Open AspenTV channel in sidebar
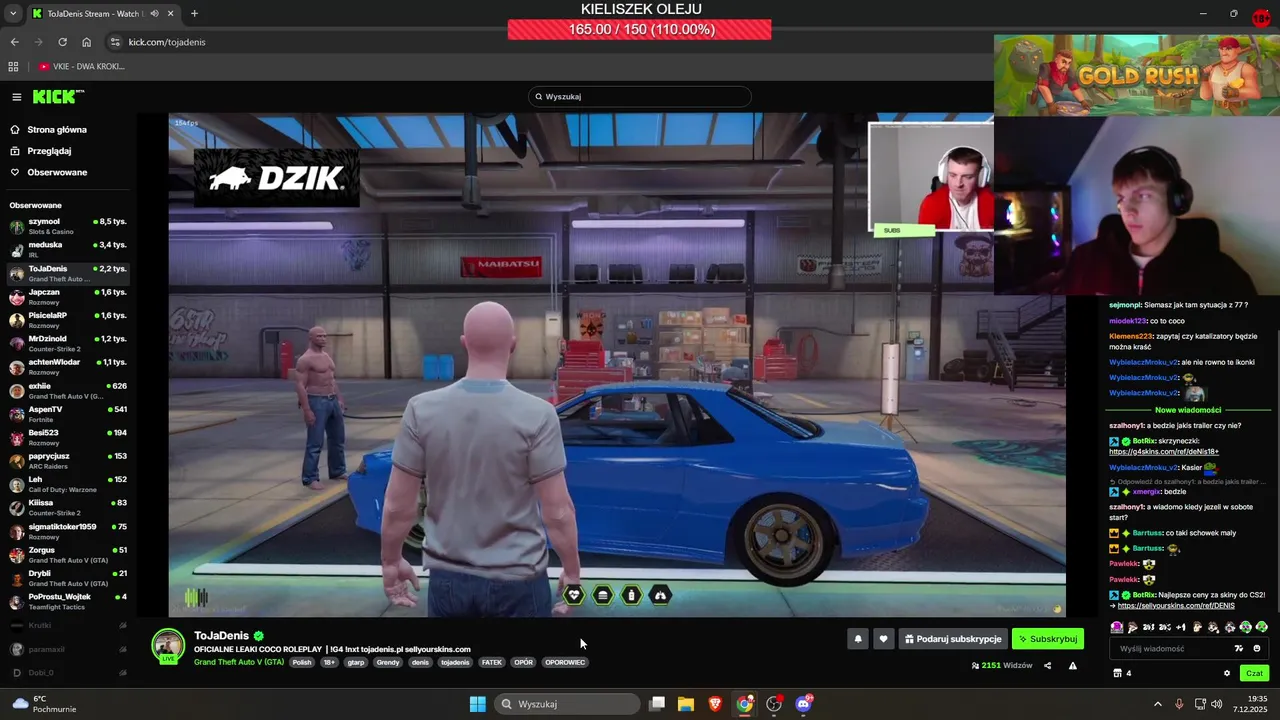The height and width of the screenshot is (720, 1280). click(x=68, y=414)
